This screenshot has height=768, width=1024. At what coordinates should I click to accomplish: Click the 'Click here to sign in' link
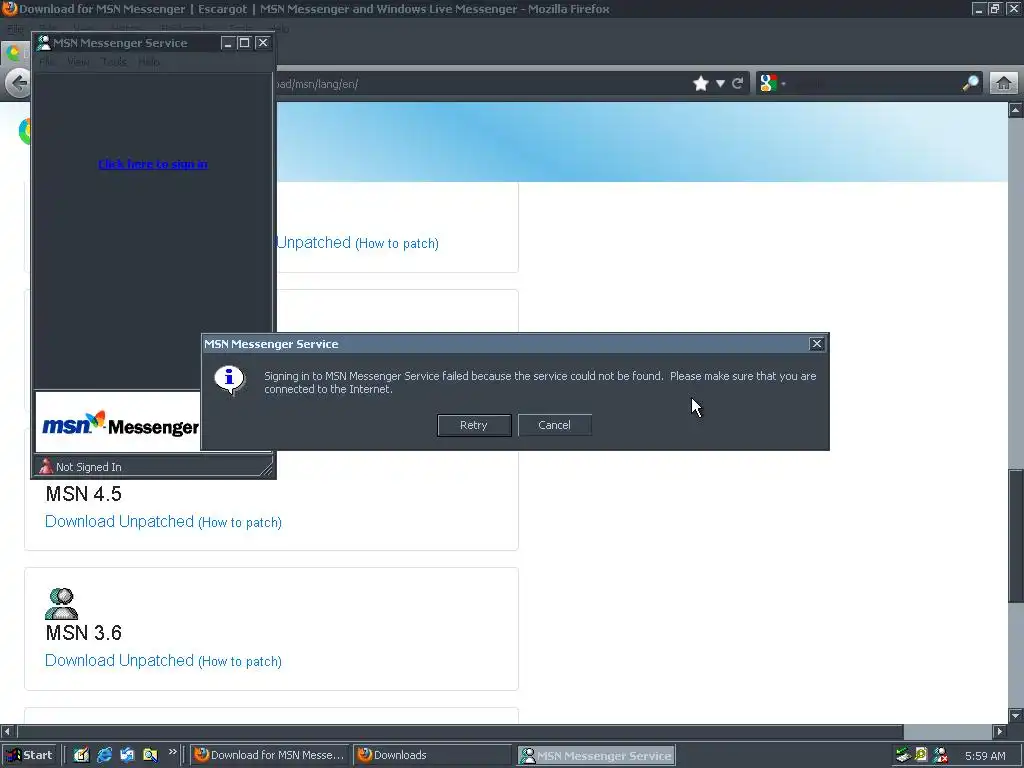153,164
